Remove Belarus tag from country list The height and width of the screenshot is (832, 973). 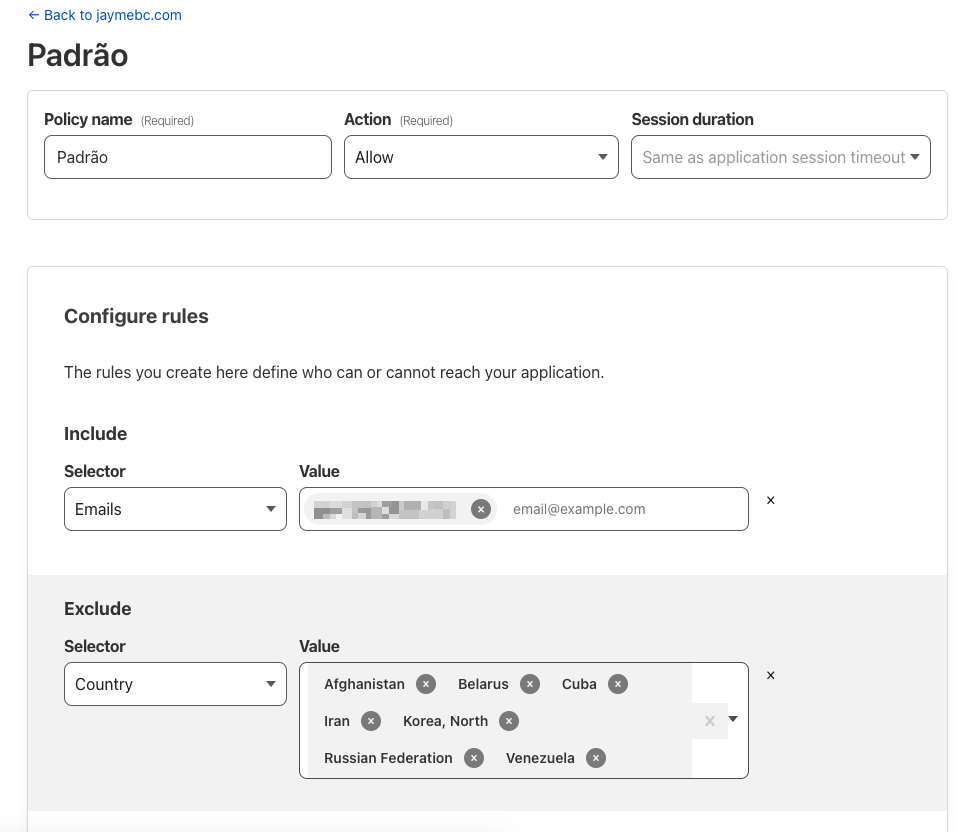click(x=530, y=684)
